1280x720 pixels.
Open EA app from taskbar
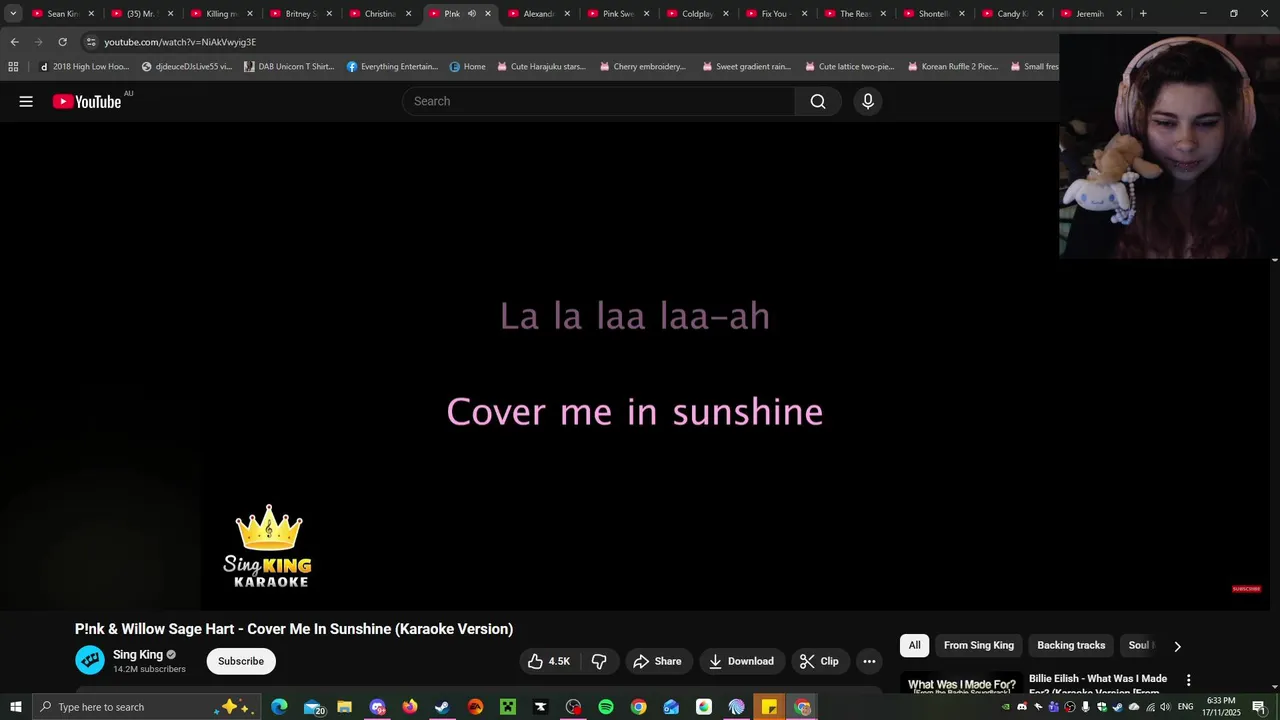point(475,707)
